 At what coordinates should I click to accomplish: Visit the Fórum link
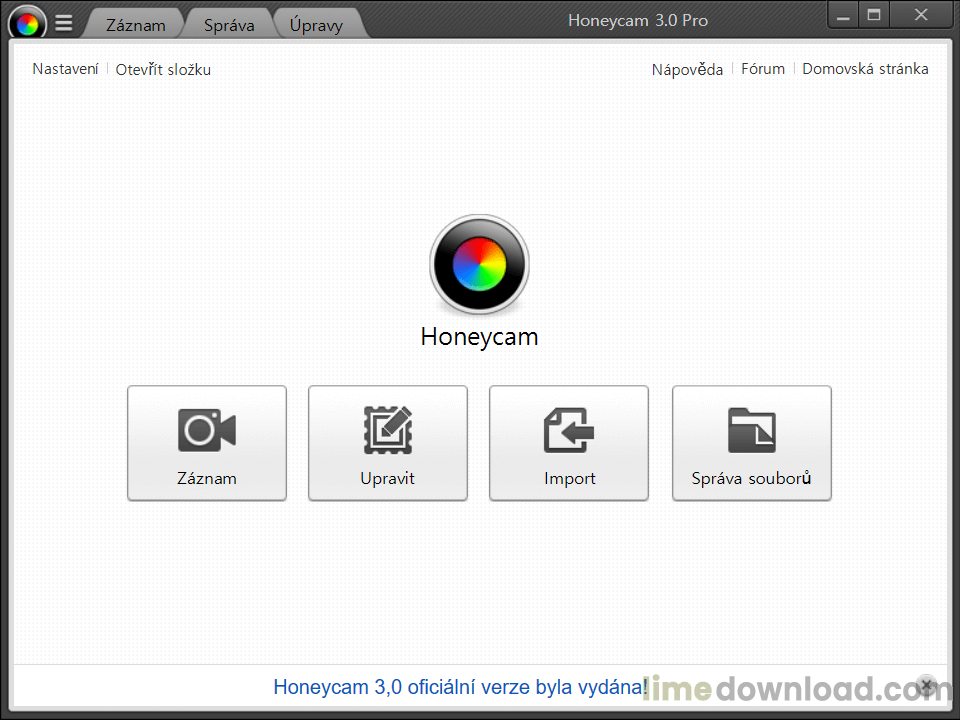(762, 69)
